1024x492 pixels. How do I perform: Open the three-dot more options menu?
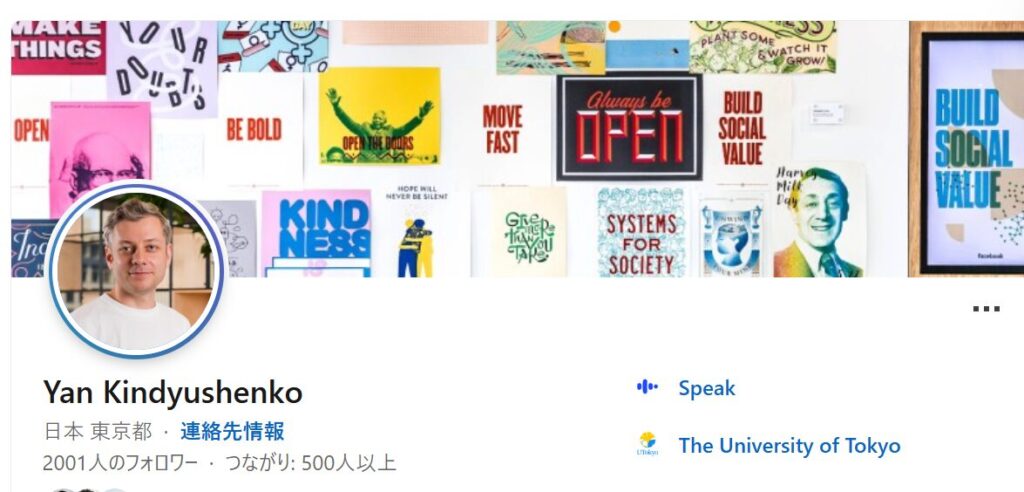coord(986,309)
